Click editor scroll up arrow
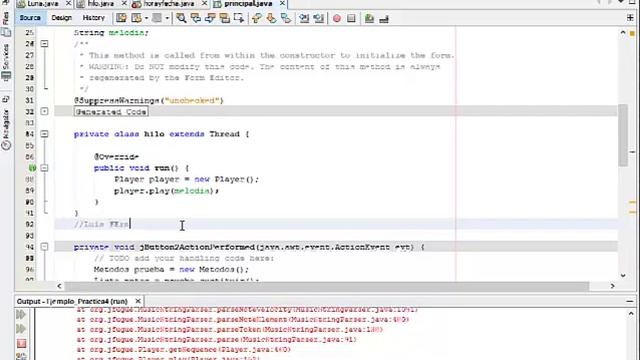 (x=623, y=32)
